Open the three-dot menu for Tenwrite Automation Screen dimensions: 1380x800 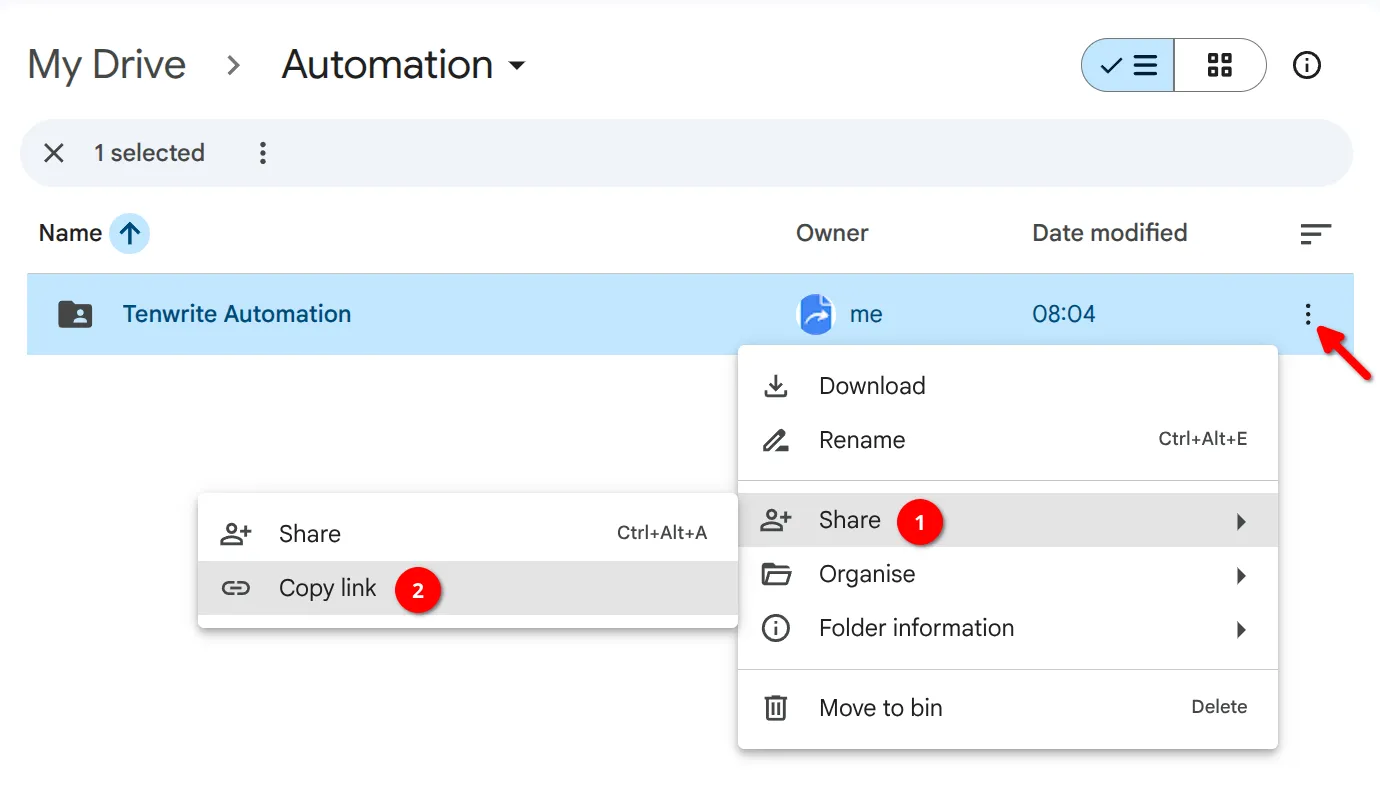(x=1308, y=314)
